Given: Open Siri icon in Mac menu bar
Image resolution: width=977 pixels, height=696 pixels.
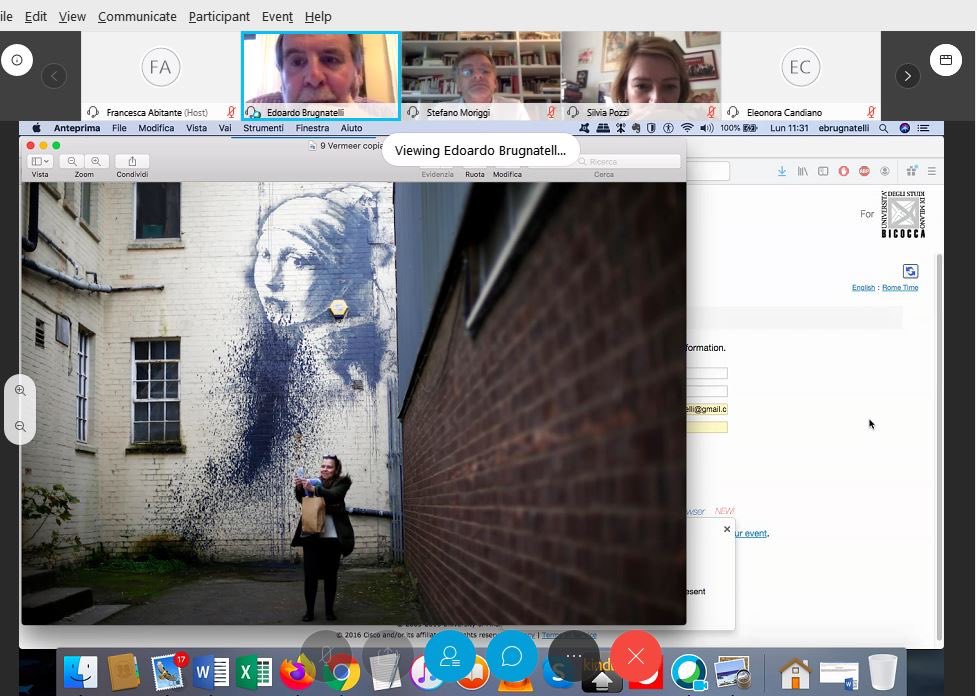Looking at the screenshot, I should click(905, 128).
